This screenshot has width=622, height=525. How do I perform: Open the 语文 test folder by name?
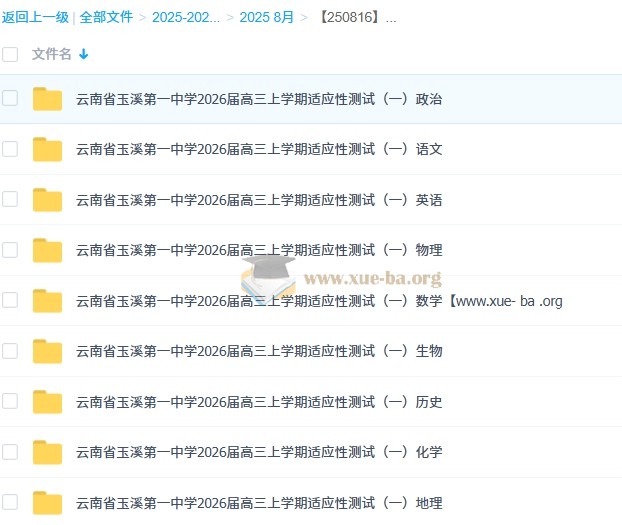tap(259, 149)
